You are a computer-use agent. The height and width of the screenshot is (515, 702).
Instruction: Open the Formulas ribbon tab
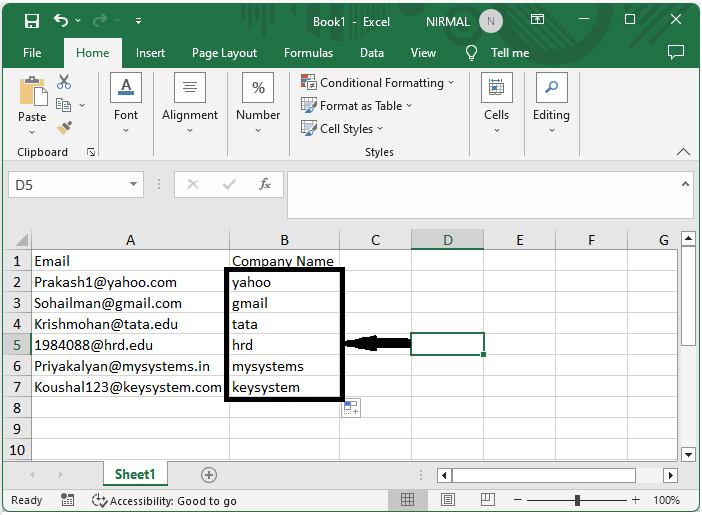[x=308, y=53]
